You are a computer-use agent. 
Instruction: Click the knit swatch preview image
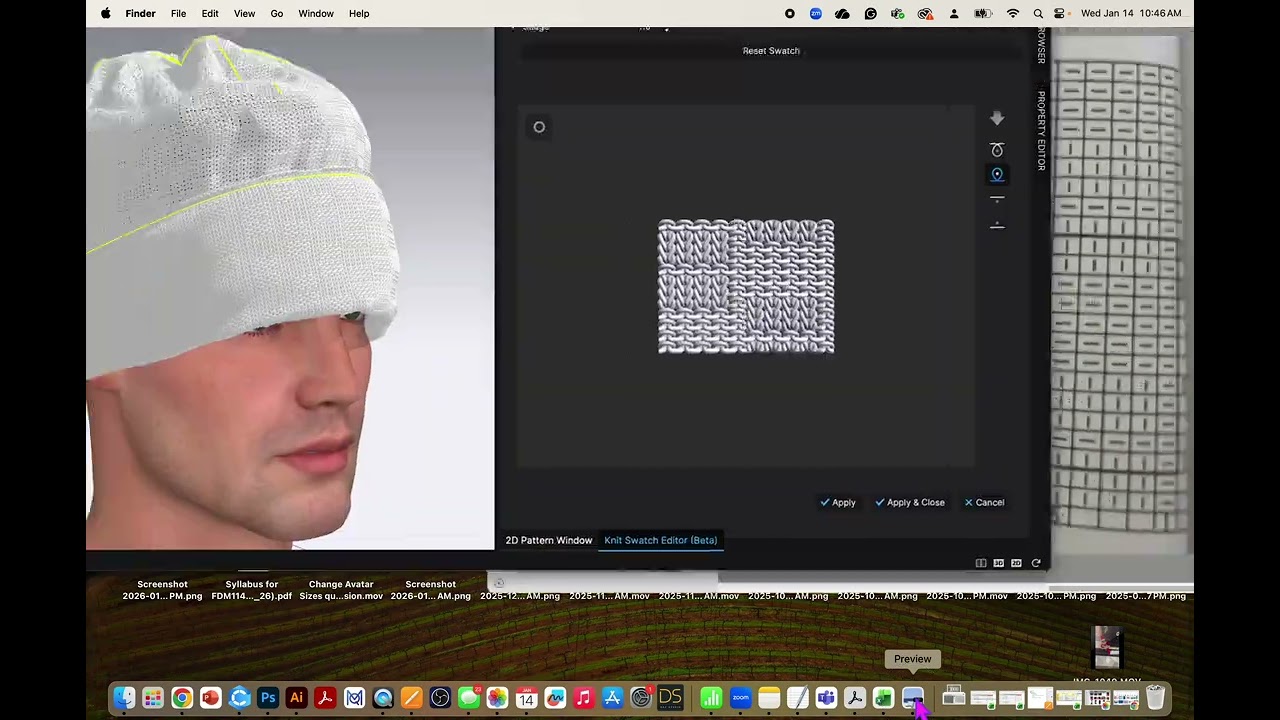click(x=746, y=287)
